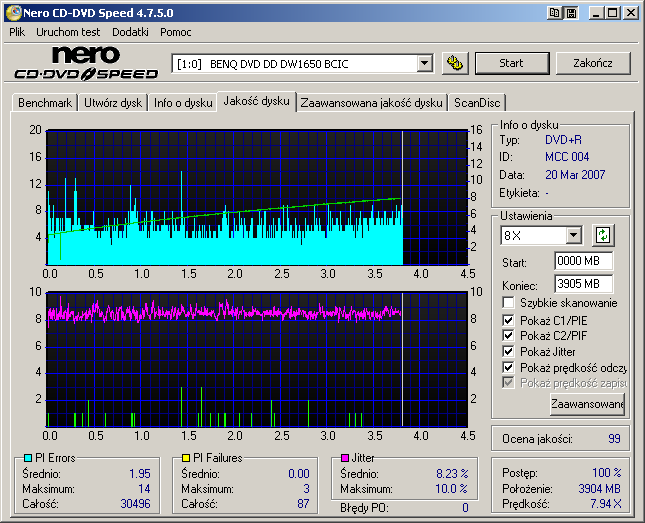Click the Prędkość value 7.94 X
The image size is (645, 523).
pos(606,504)
